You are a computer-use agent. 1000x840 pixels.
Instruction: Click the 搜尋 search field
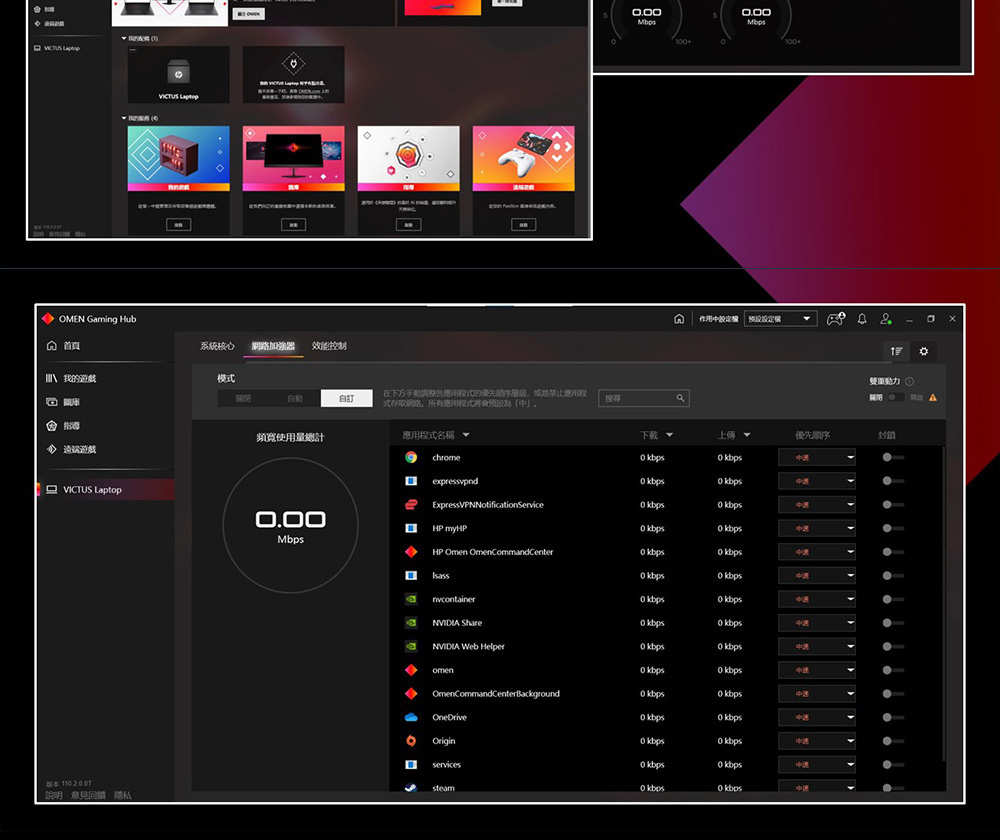[643, 398]
